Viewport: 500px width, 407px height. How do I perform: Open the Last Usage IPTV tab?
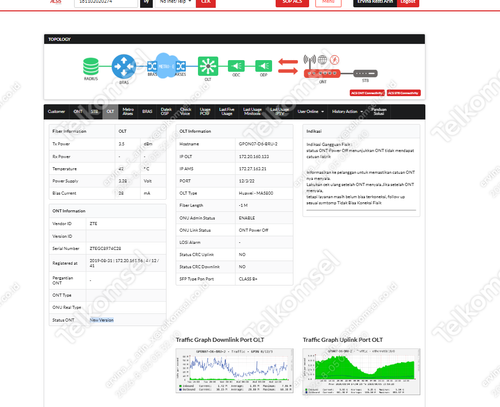[x=279, y=112]
